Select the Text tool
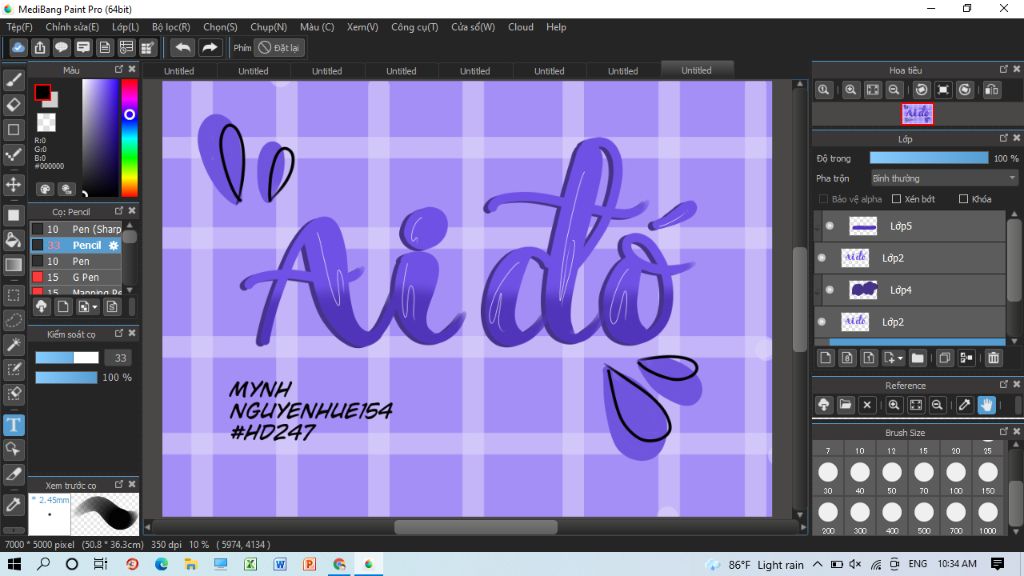This screenshot has height=576, width=1024. click(x=14, y=425)
